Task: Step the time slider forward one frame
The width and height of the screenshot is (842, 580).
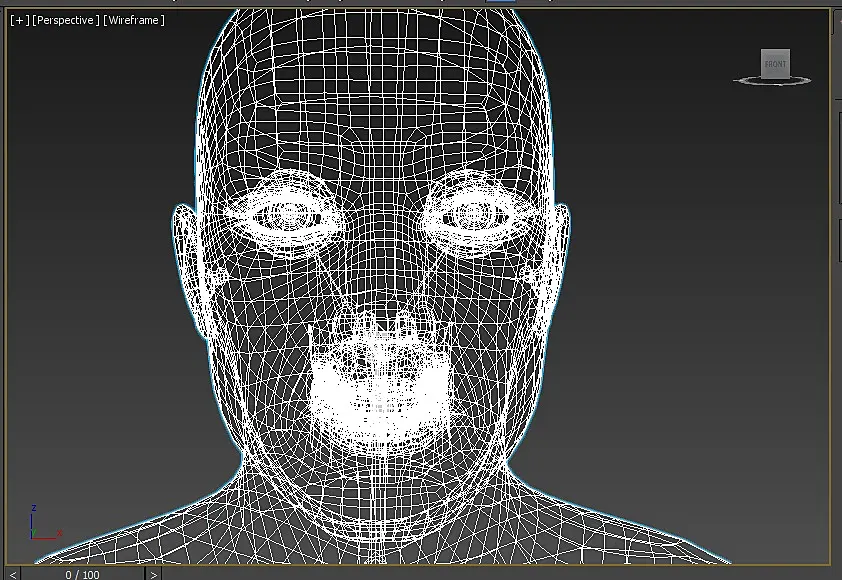Action: (x=154, y=574)
